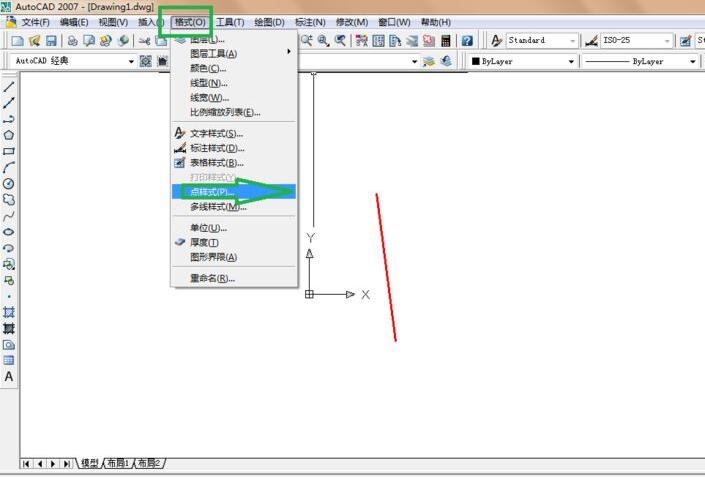This screenshot has width=705, height=477.
Task: Choose 标注样式(D)... menu entry
Action: [234, 148]
